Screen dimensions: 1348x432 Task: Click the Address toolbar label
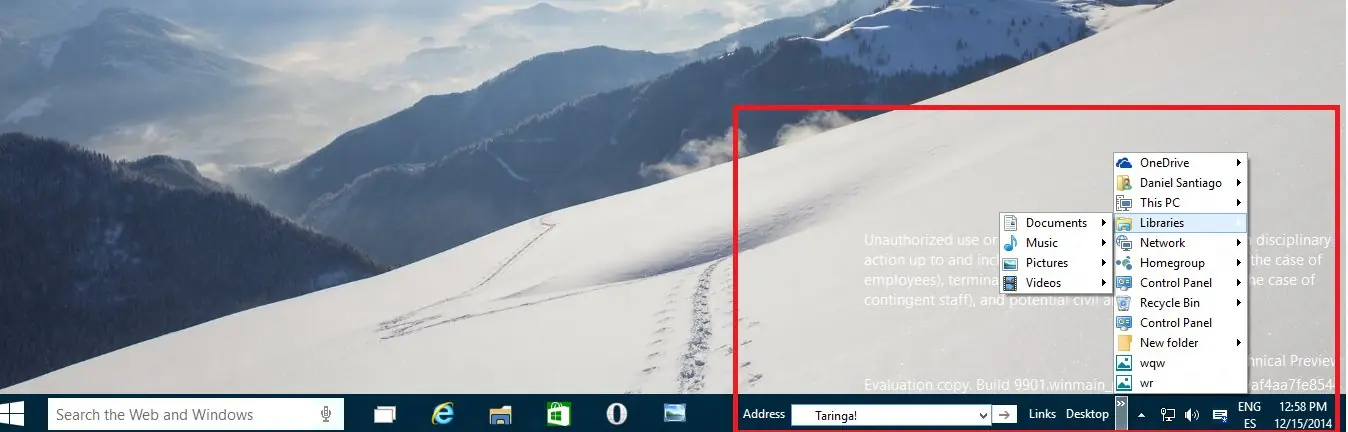click(x=764, y=414)
